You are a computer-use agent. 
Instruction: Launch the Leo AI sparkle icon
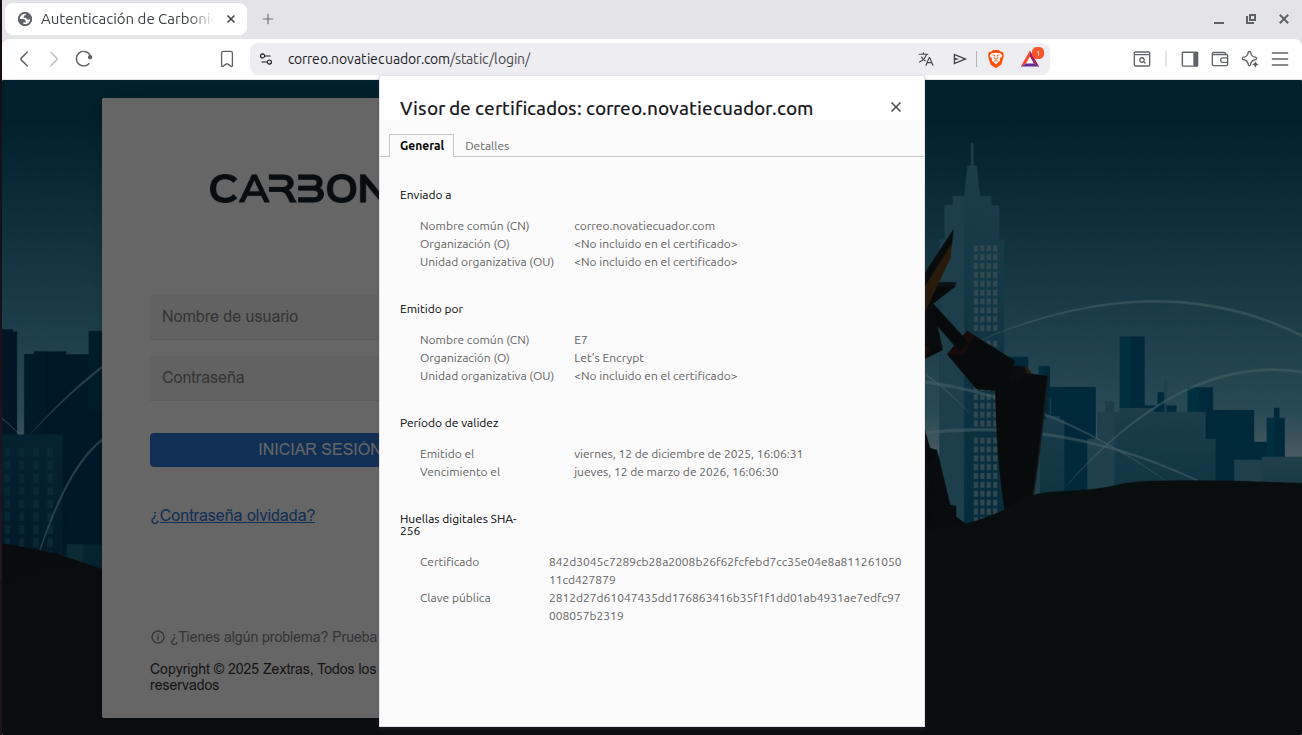[1249, 59]
